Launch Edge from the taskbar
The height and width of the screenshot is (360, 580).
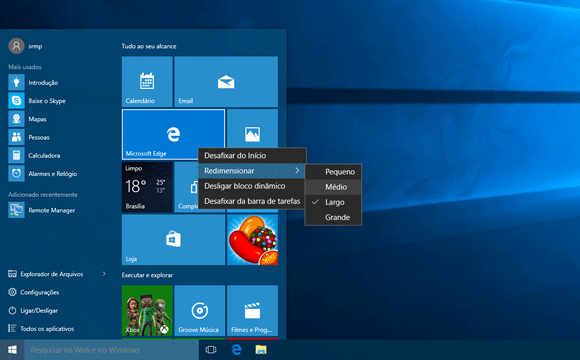[x=236, y=350]
